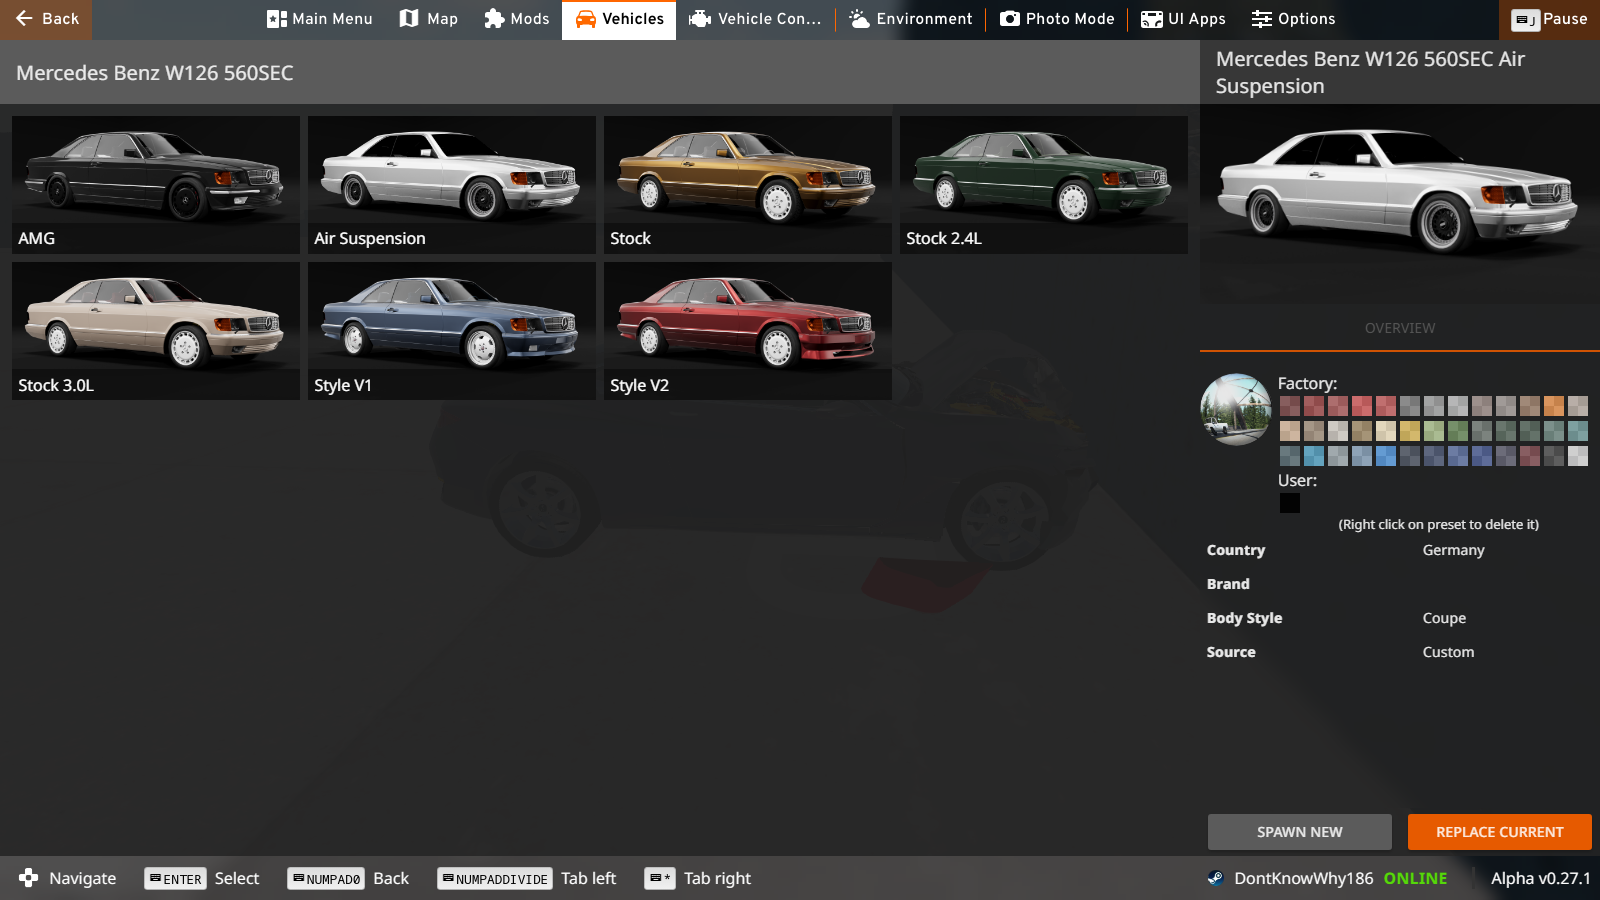Click the "Mercedes Benz W126 560SEC" list heading
Screen dimensions: 1600x900
pos(155,73)
